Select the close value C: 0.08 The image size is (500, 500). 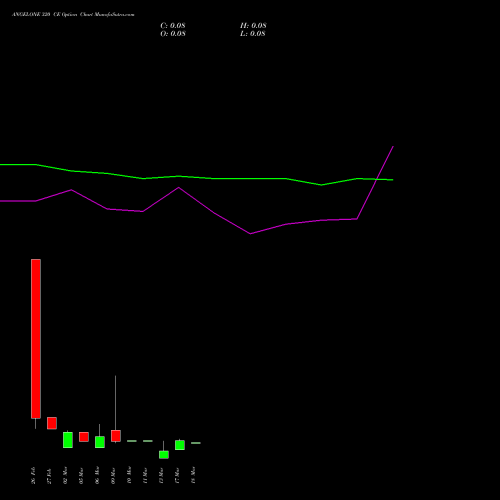tap(173, 26)
